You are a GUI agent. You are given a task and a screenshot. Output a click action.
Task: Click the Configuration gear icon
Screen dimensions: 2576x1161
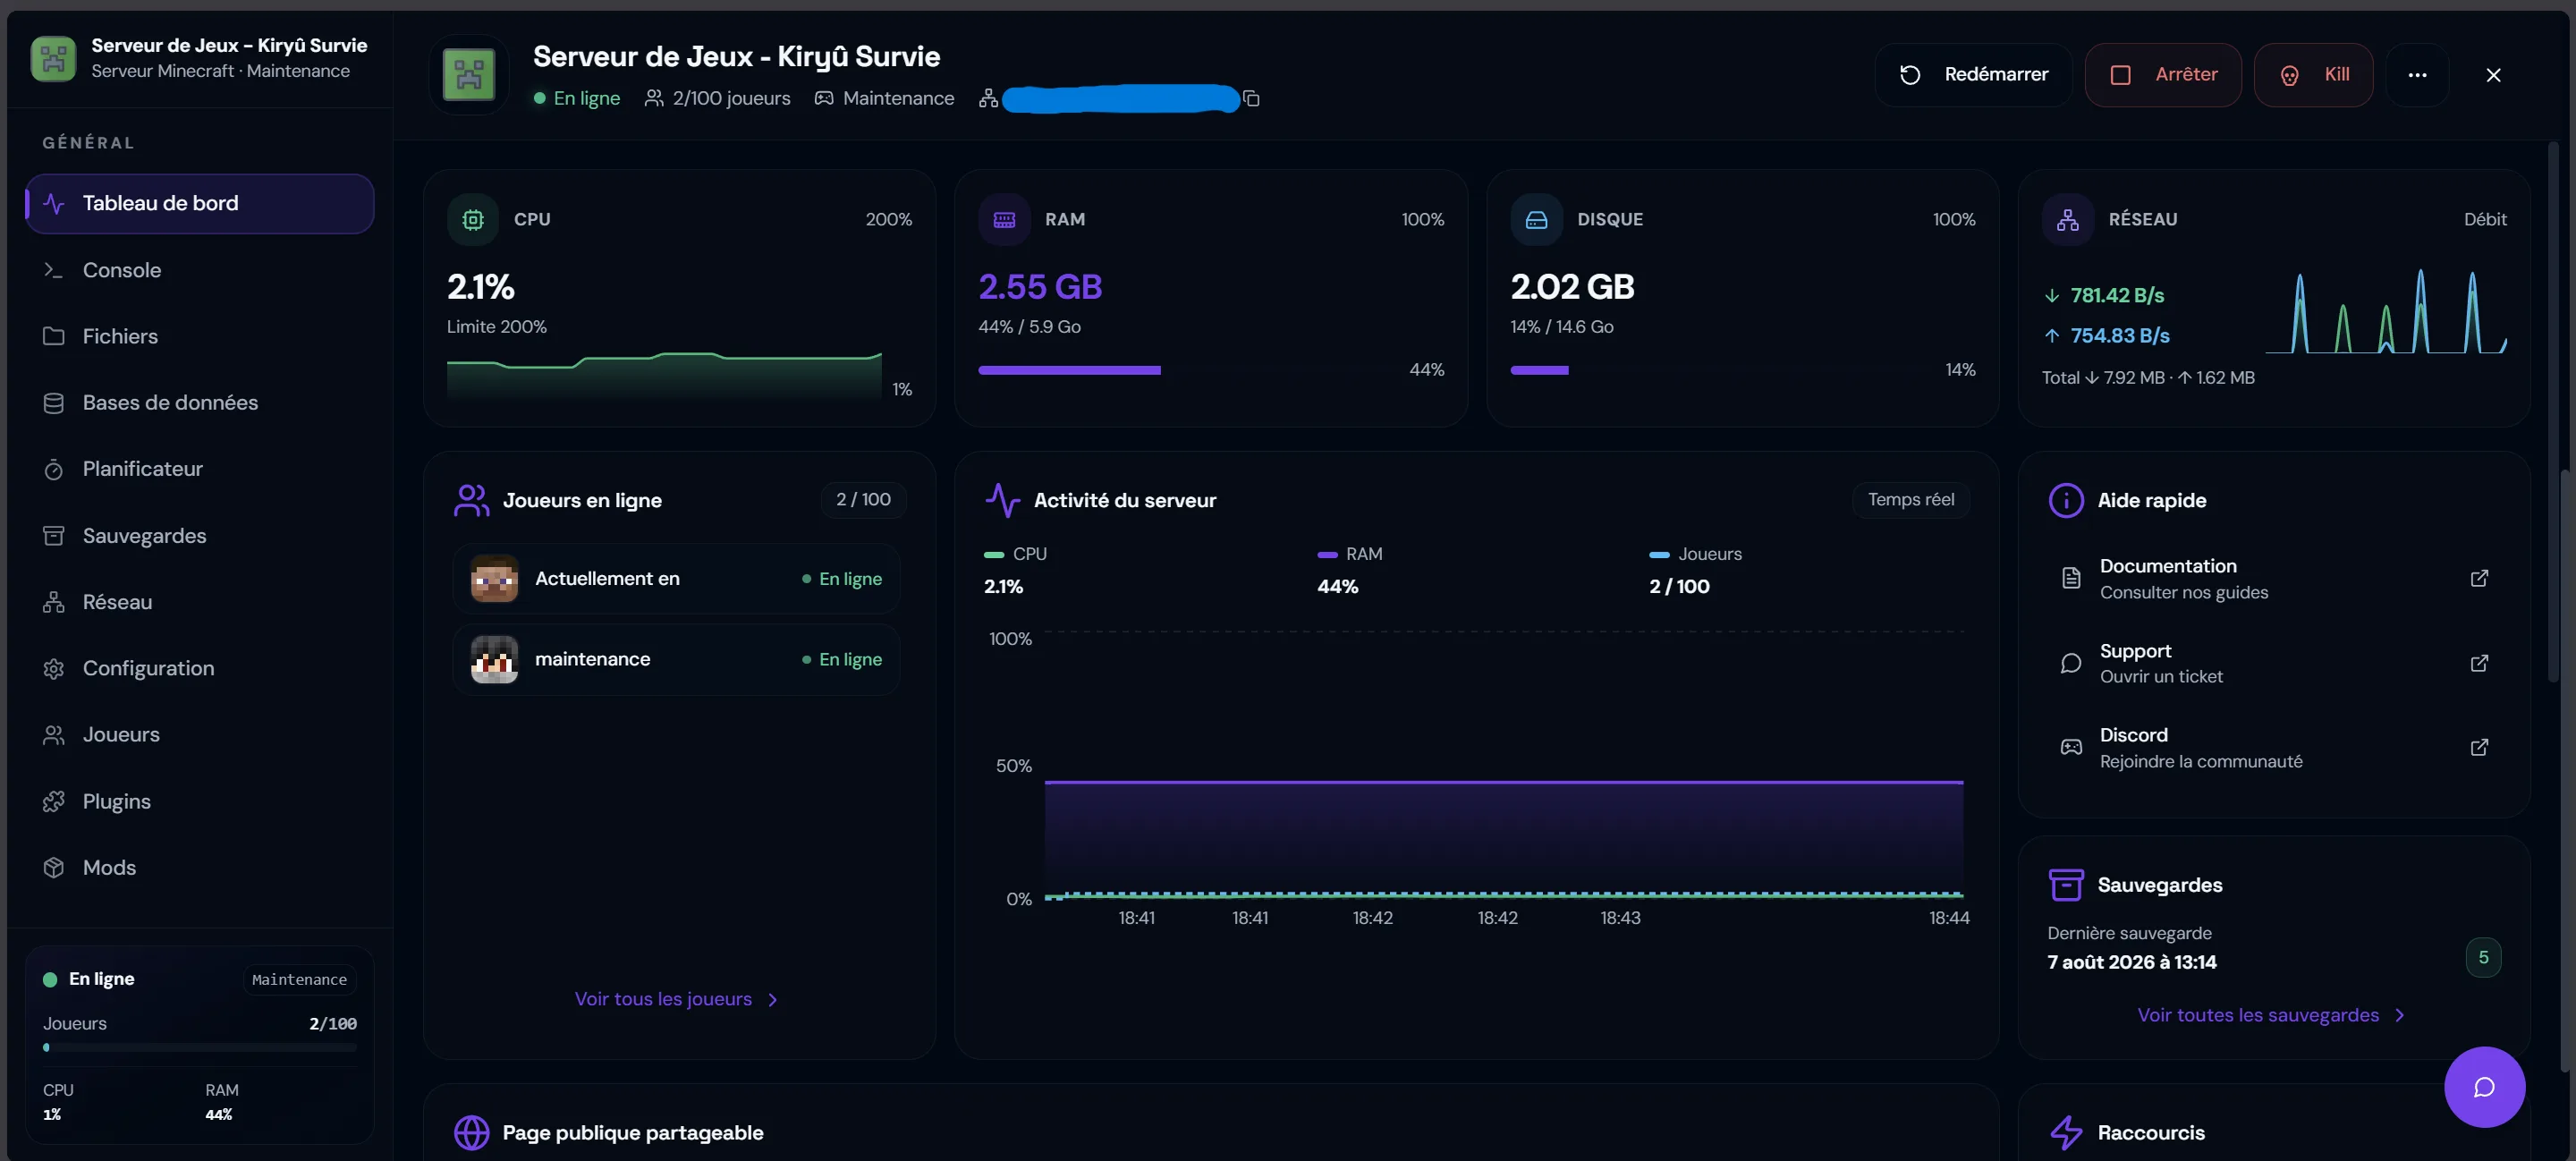pyautogui.click(x=54, y=668)
